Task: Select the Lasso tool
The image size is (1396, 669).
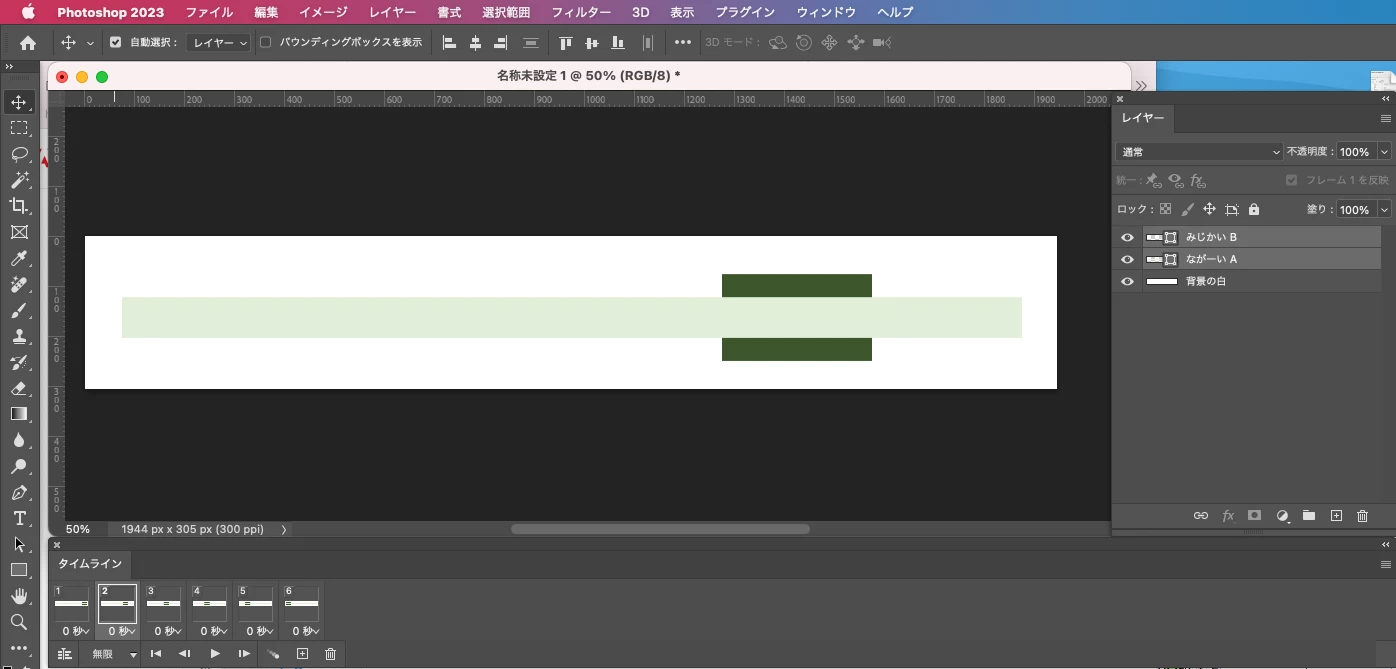Action: pyautogui.click(x=19, y=154)
